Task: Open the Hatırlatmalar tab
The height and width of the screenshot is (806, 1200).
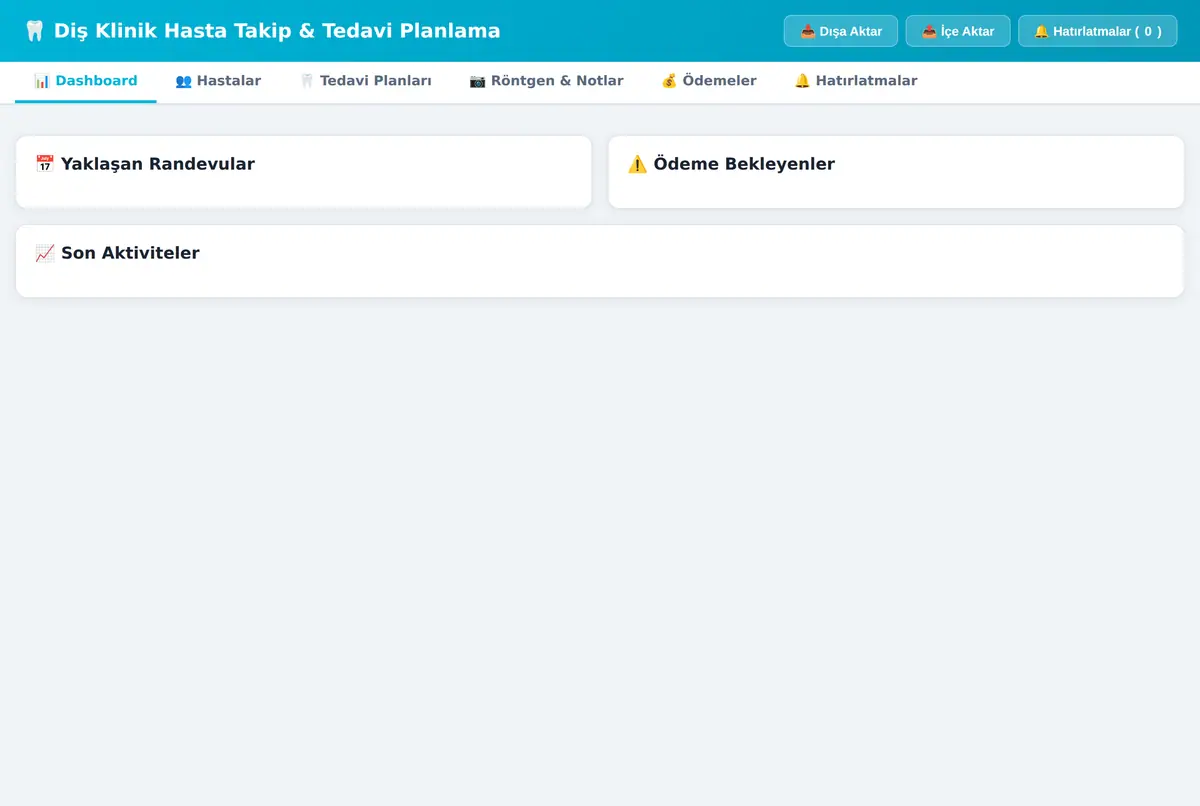Action: (855, 81)
